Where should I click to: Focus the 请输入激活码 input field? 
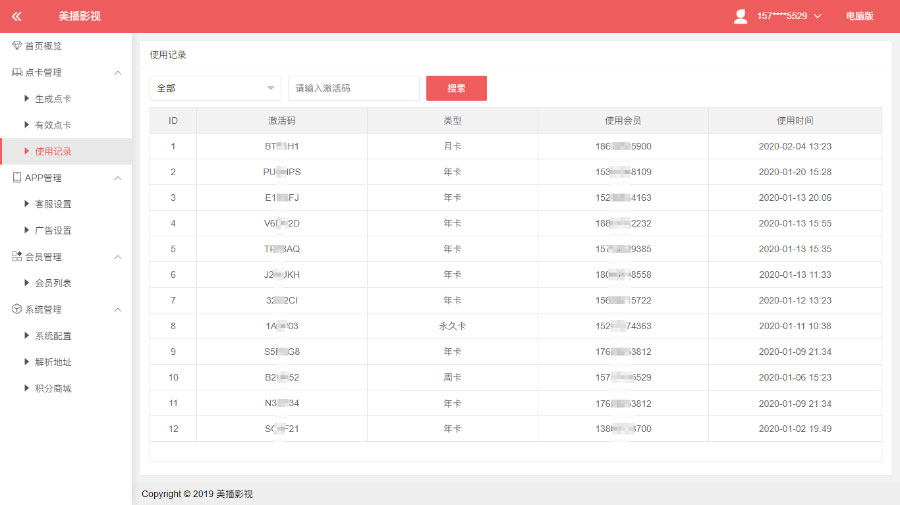[353, 88]
